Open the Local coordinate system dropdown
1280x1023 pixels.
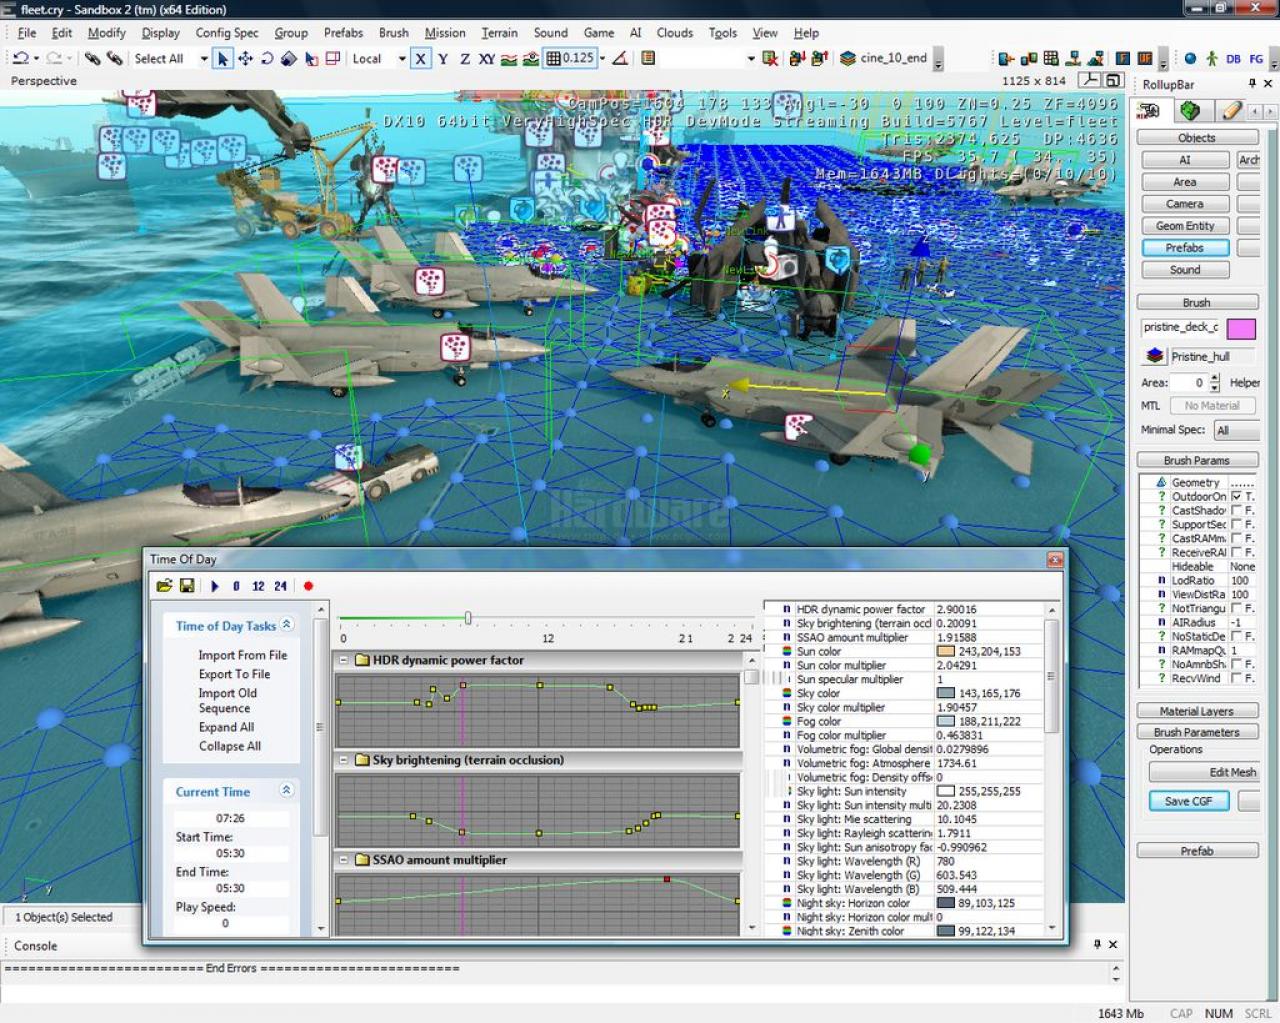click(402, 58)
